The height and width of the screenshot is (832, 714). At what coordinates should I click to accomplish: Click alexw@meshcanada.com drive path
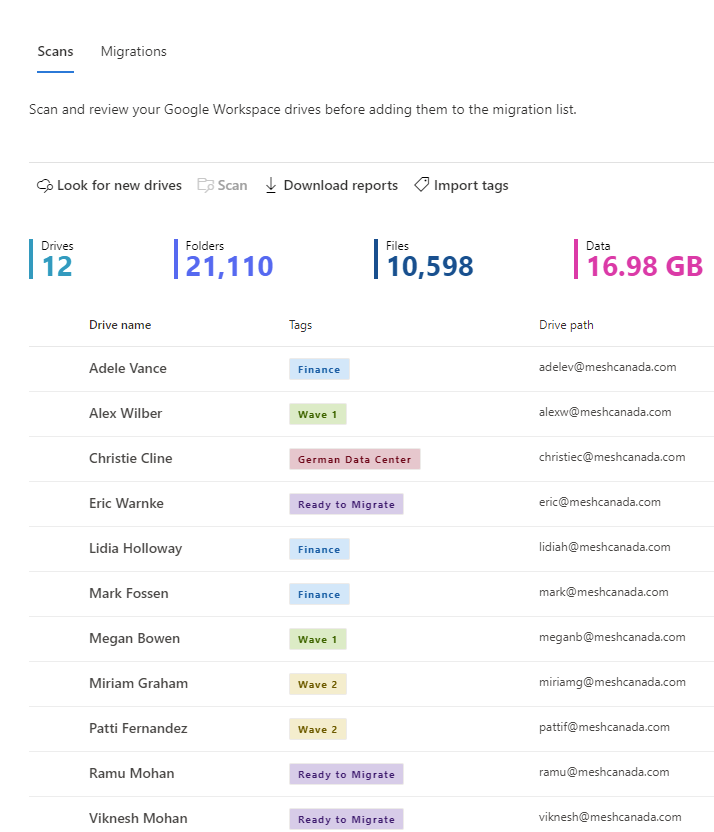pos(605,412)
